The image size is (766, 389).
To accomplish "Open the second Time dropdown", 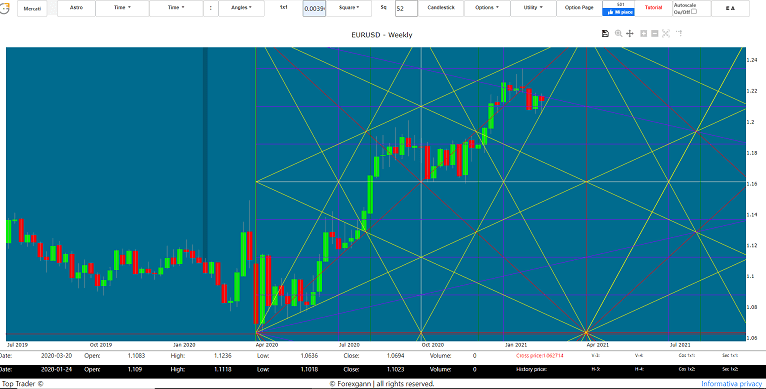I will [176, 8].
